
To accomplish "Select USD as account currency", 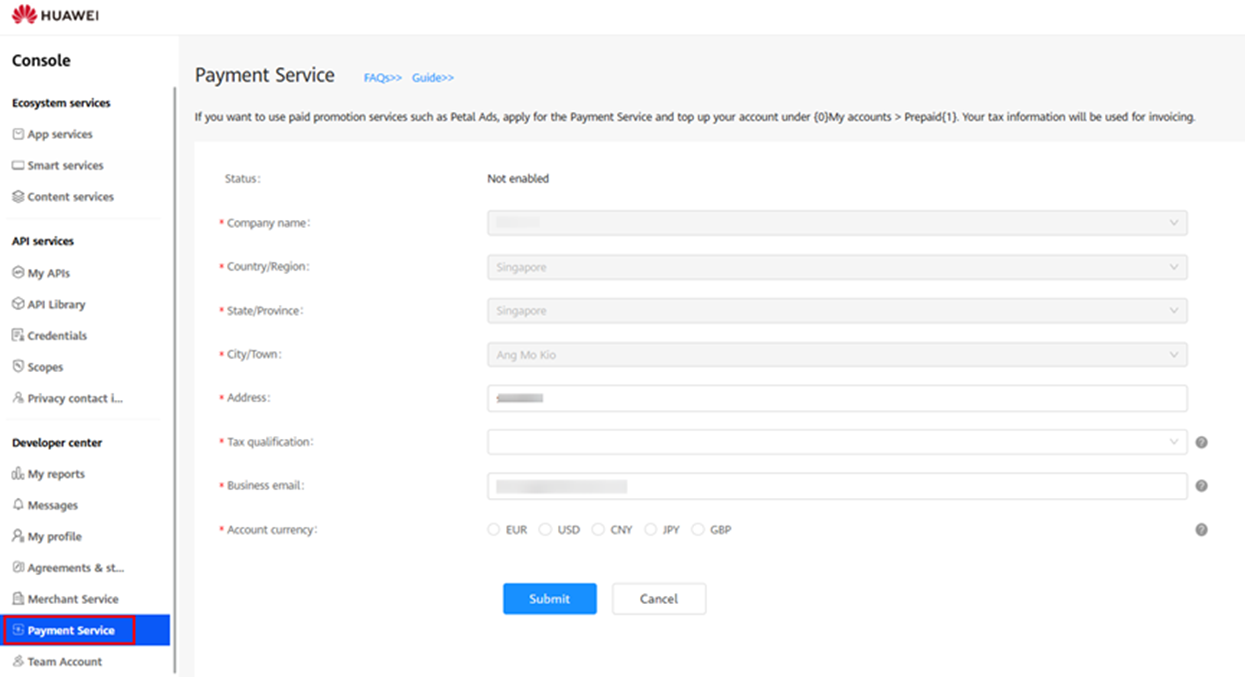I will pos(545,529).
